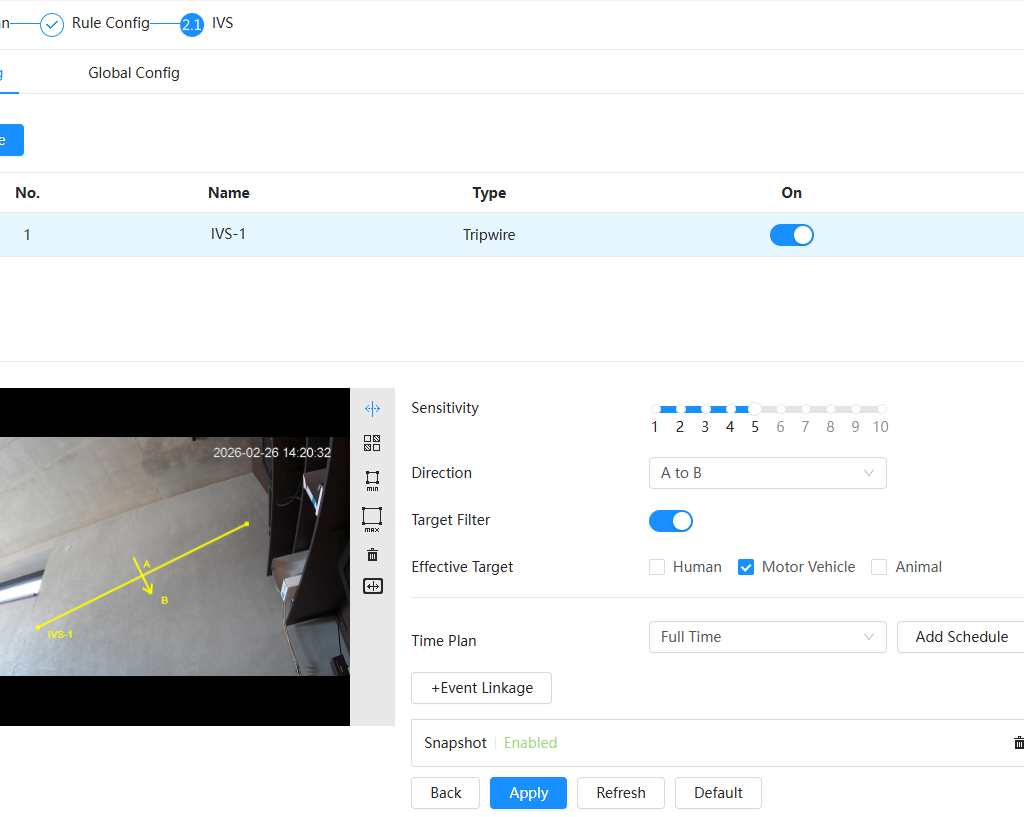Image resolution: width=1024 pixels, height=817 pixels.
Task: Click the trash icon beside video preview
Action: click(372, 555)
